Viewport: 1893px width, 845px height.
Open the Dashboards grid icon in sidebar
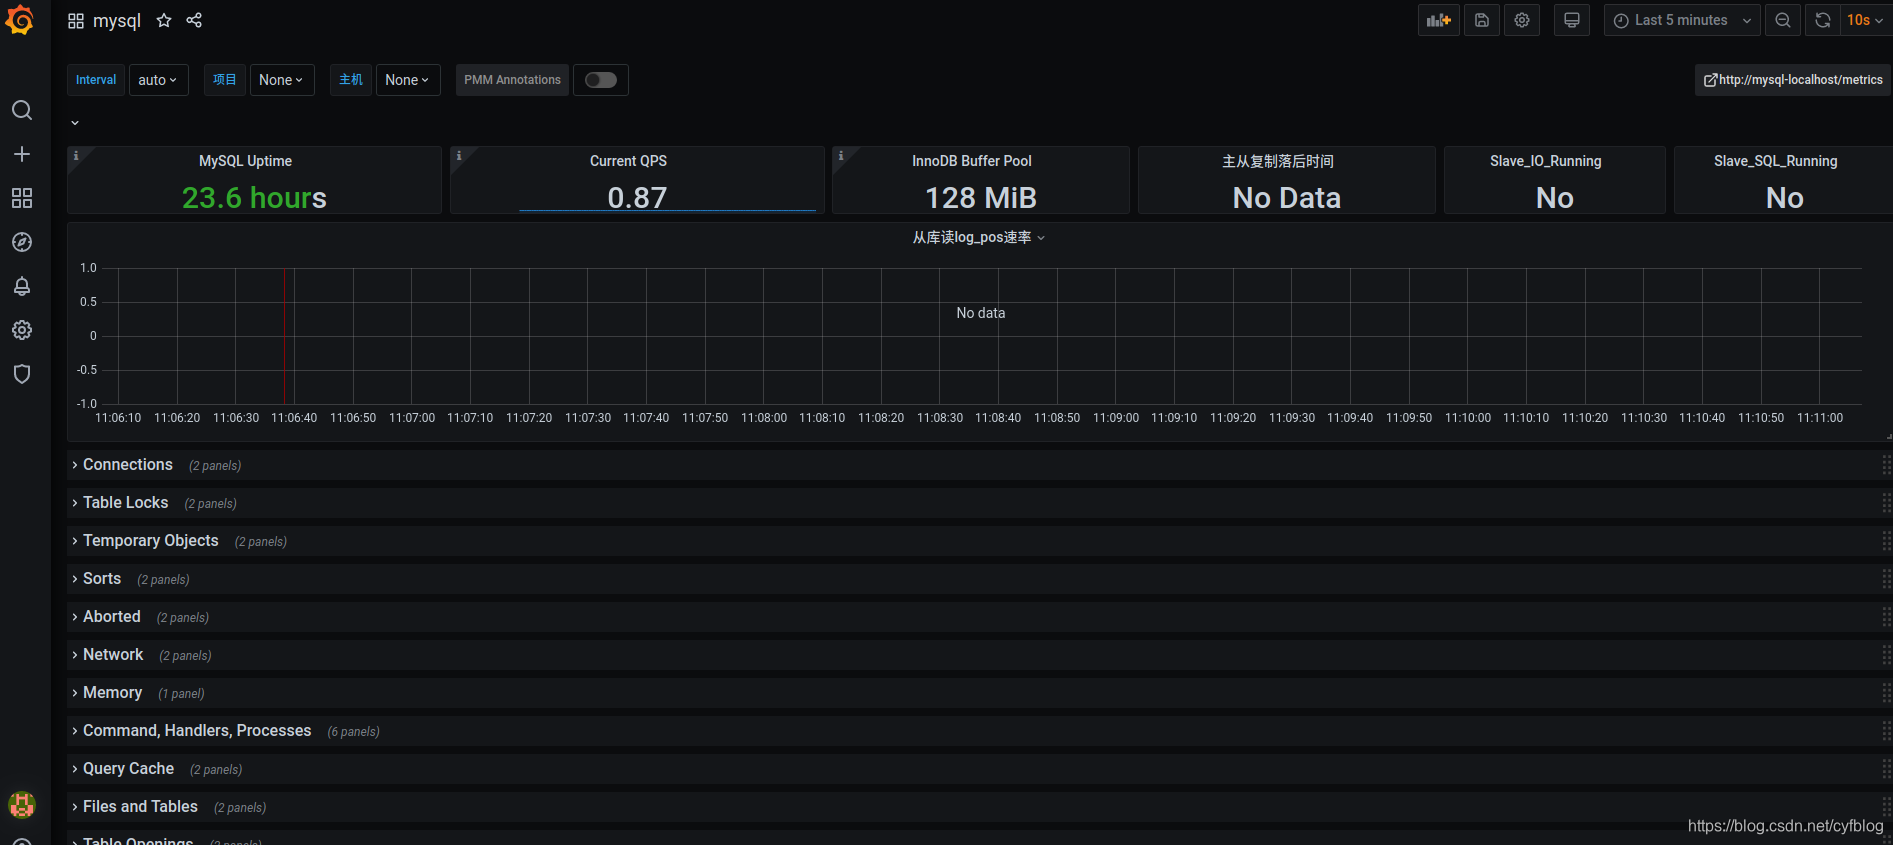click(22, 198)
